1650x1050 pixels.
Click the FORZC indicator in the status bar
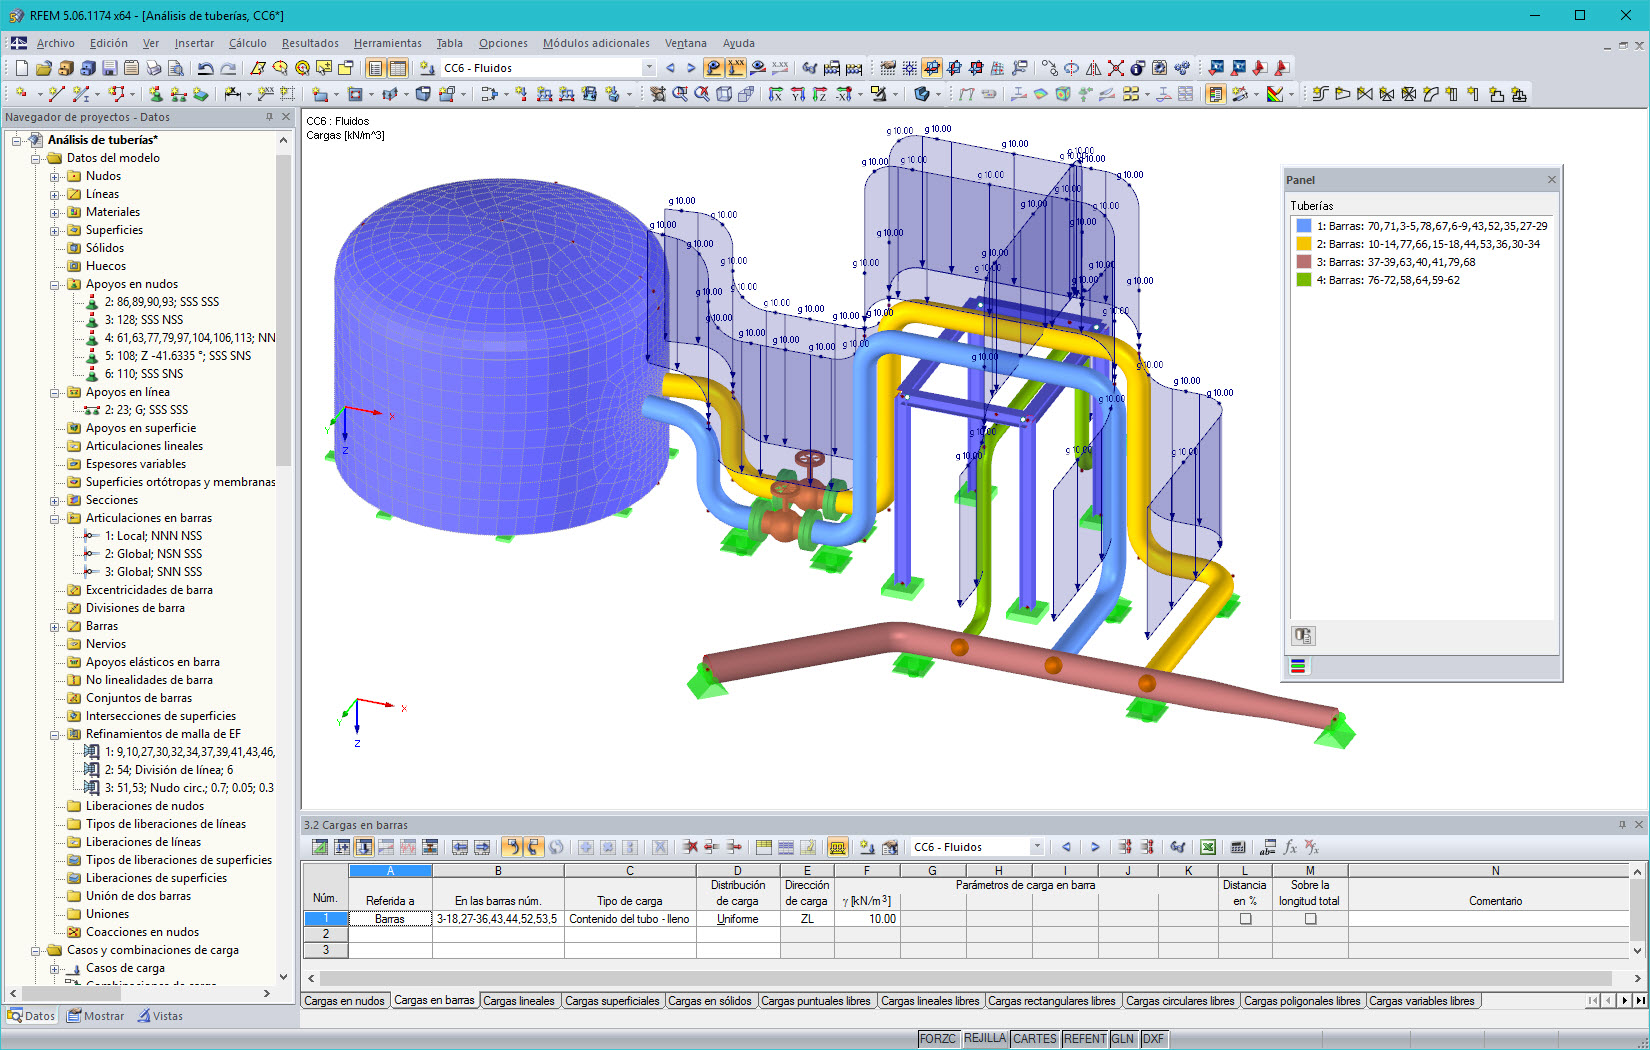[x=938, y=1039]
